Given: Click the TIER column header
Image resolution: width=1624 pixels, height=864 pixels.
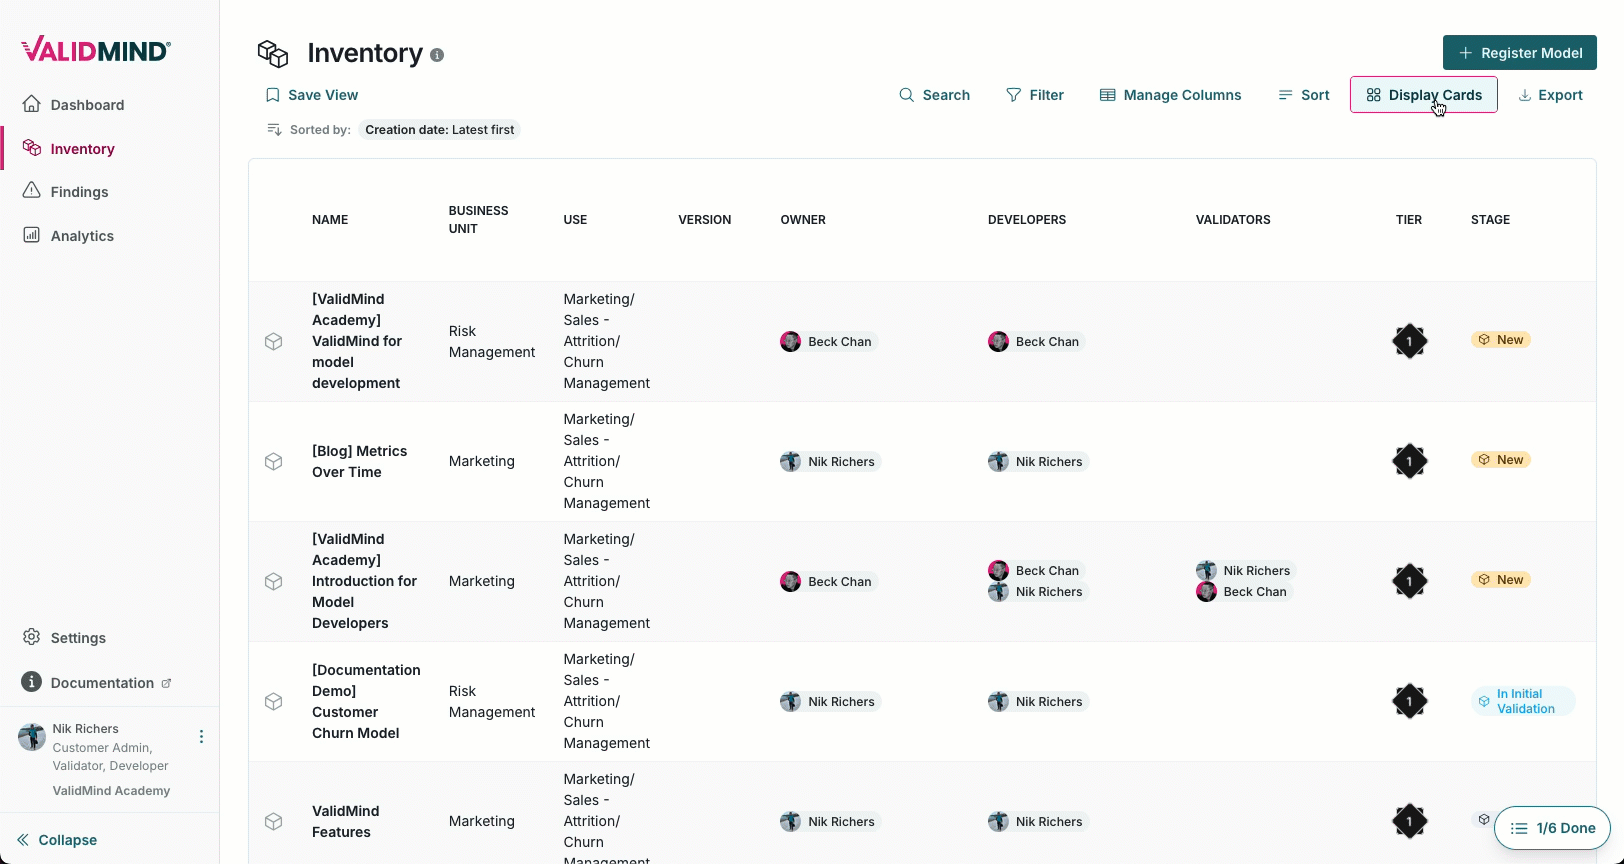Looking at the screenshot, I should 1409,219.
